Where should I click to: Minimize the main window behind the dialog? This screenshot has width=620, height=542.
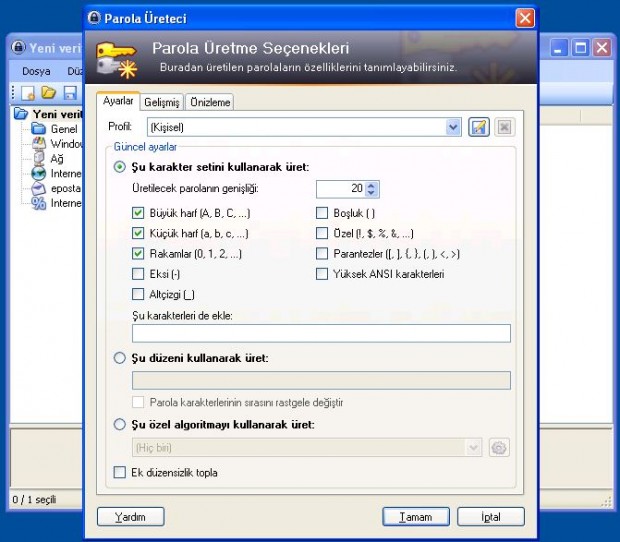pos(558,48)
